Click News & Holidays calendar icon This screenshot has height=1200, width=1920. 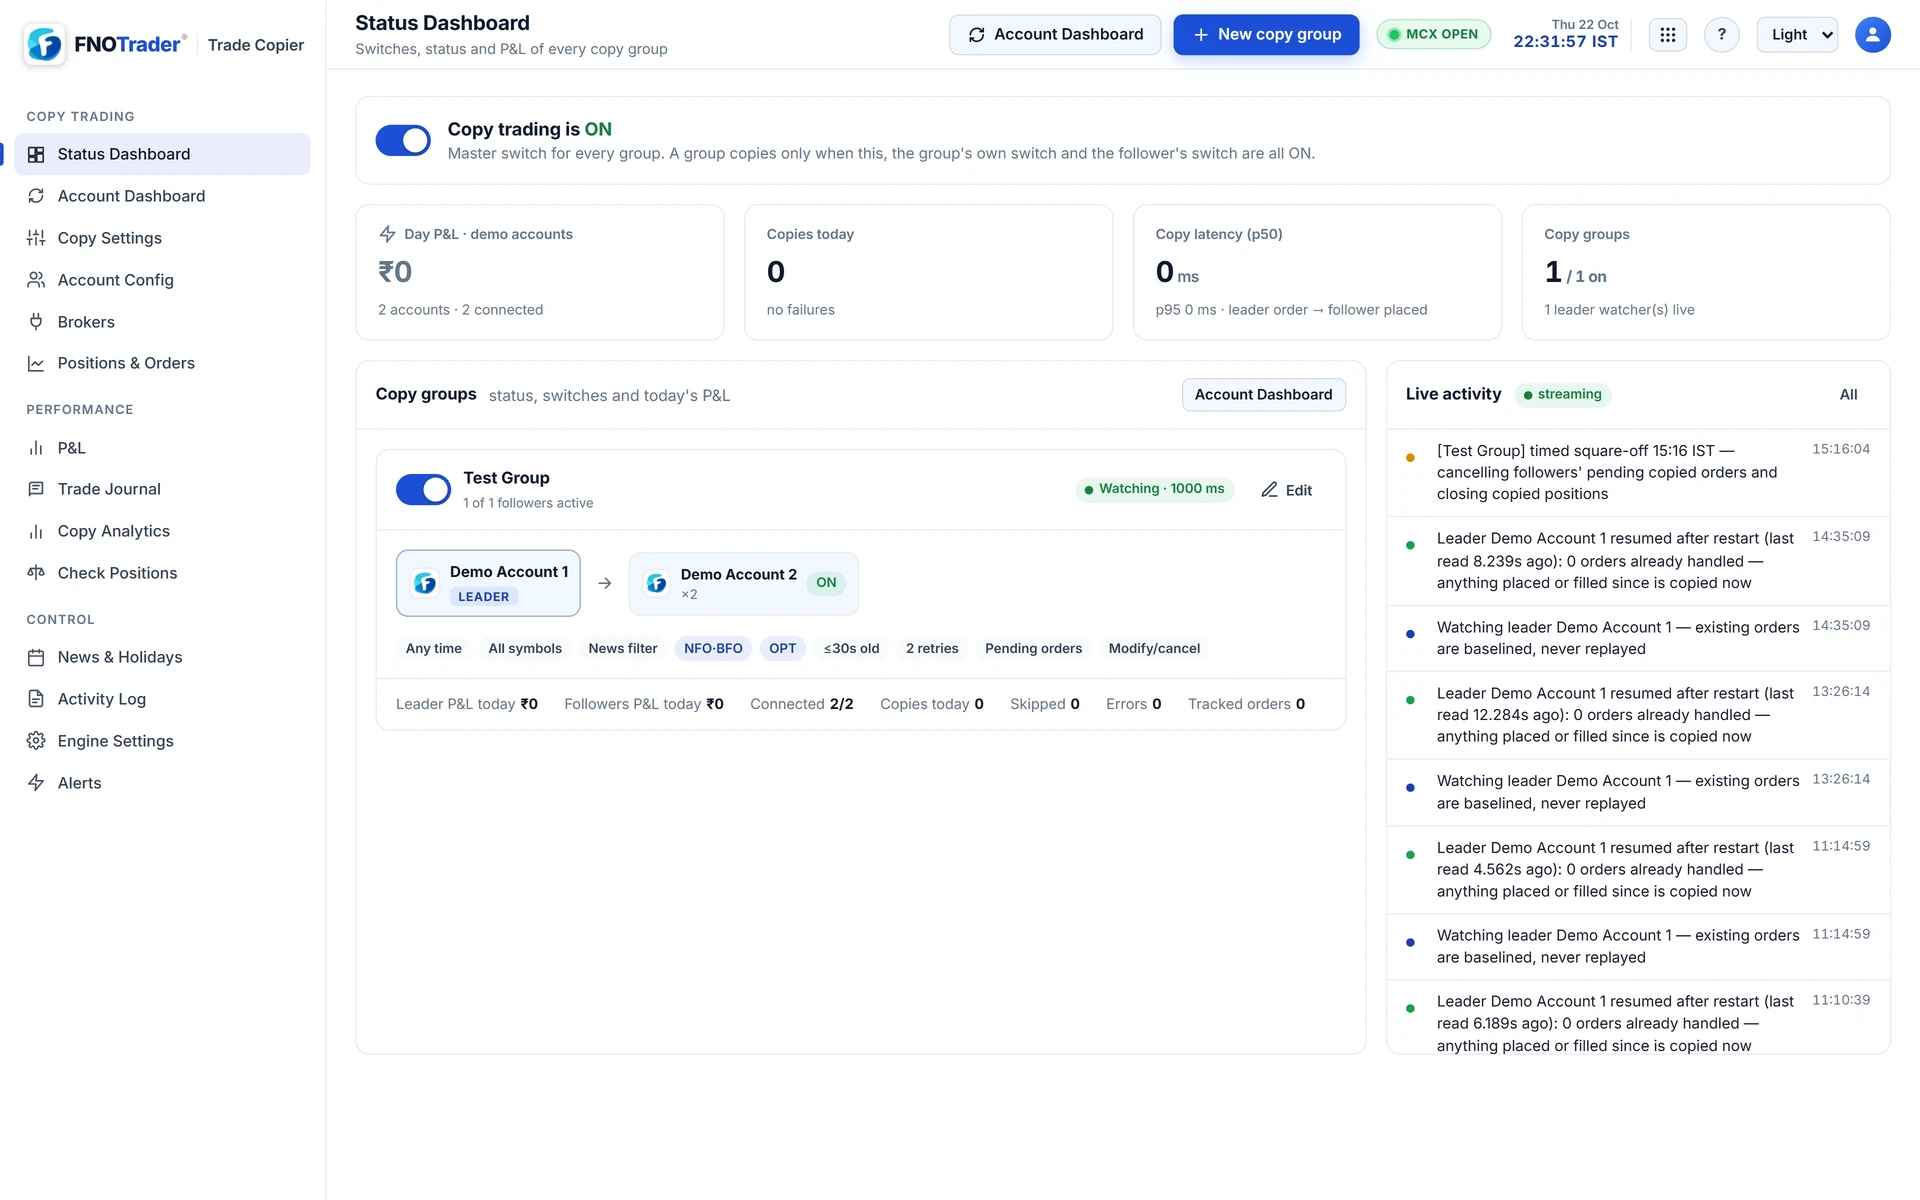pyautogui.click(x=36, y=657)
